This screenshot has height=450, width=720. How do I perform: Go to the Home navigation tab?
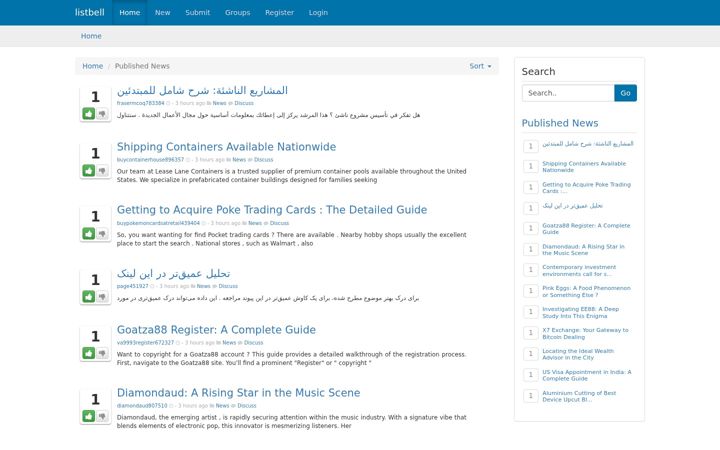pyautogui.click(x=129, y=12)
